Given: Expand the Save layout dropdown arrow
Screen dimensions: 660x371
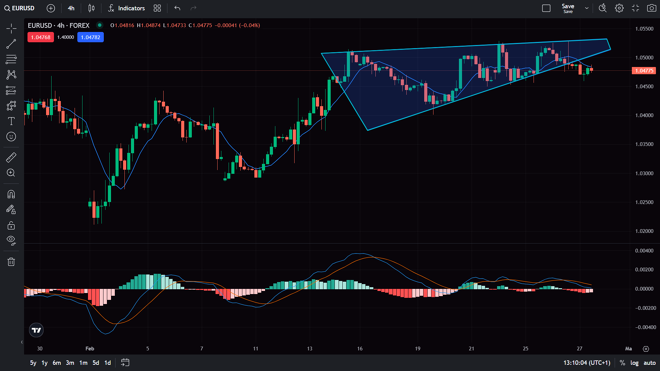Looking at the screenshot, I should click(x=586, y=8).
